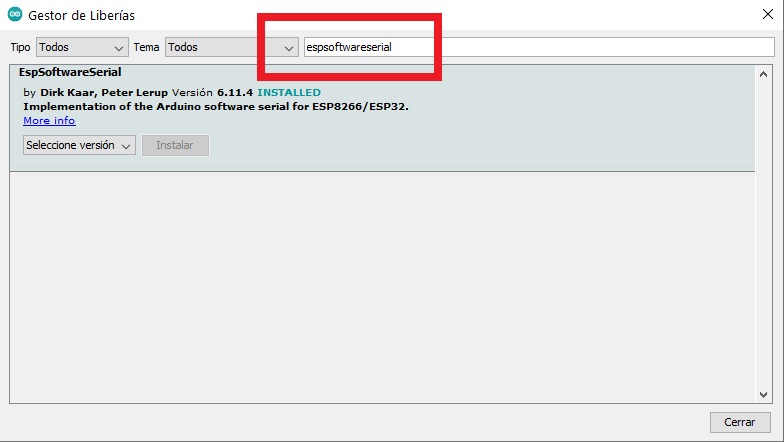Open the Tipo filter dropdown

pyautogui.click(x=82, y=47)
